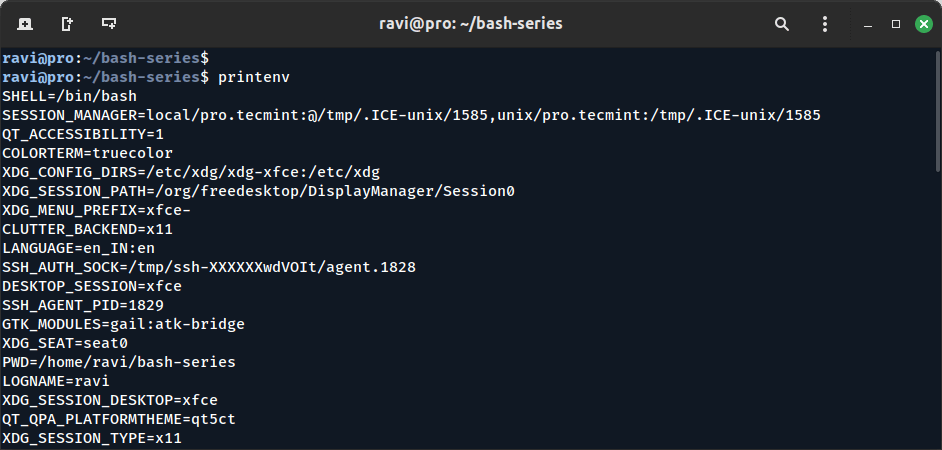Image resolution: width=942 pixels, height=450 pixels.
Task: Open the terminal search magnifier icon
Action: 782,22
